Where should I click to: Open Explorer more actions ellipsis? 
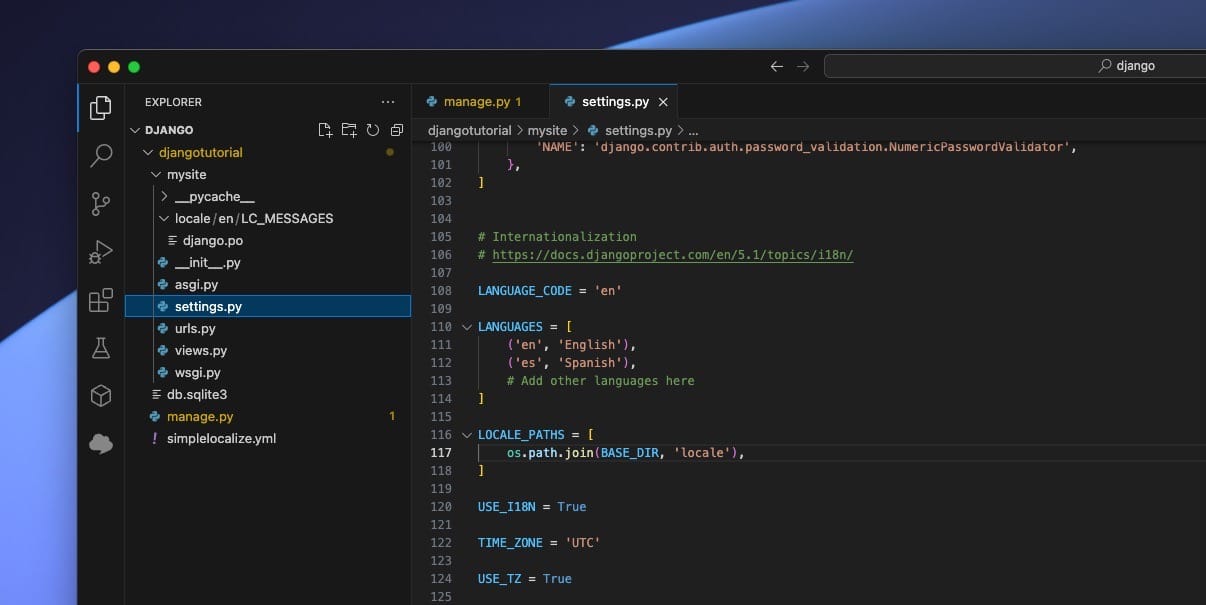(x=388, y=102)
